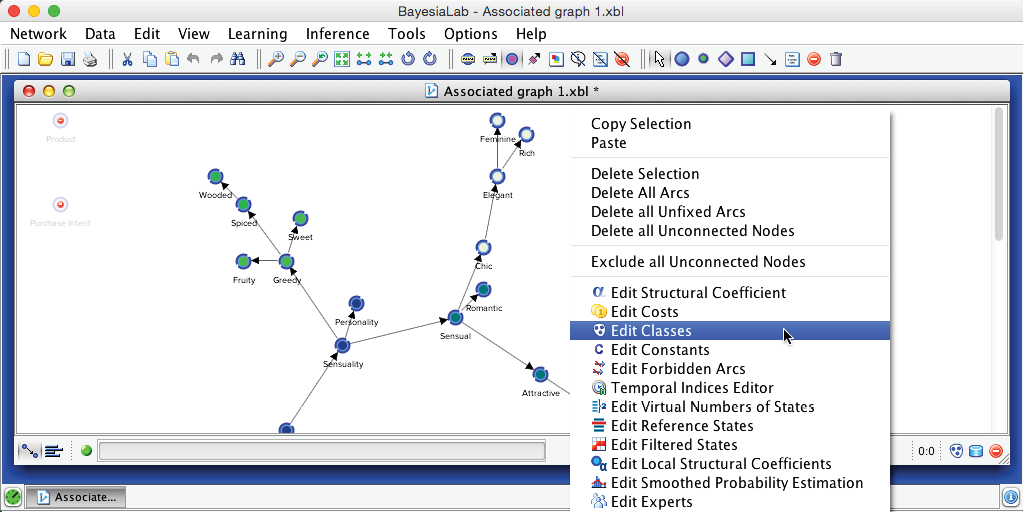The width and height of the screenshot is (1023, 512).
Task: Click the scissors cut icon
Action: 127,59
